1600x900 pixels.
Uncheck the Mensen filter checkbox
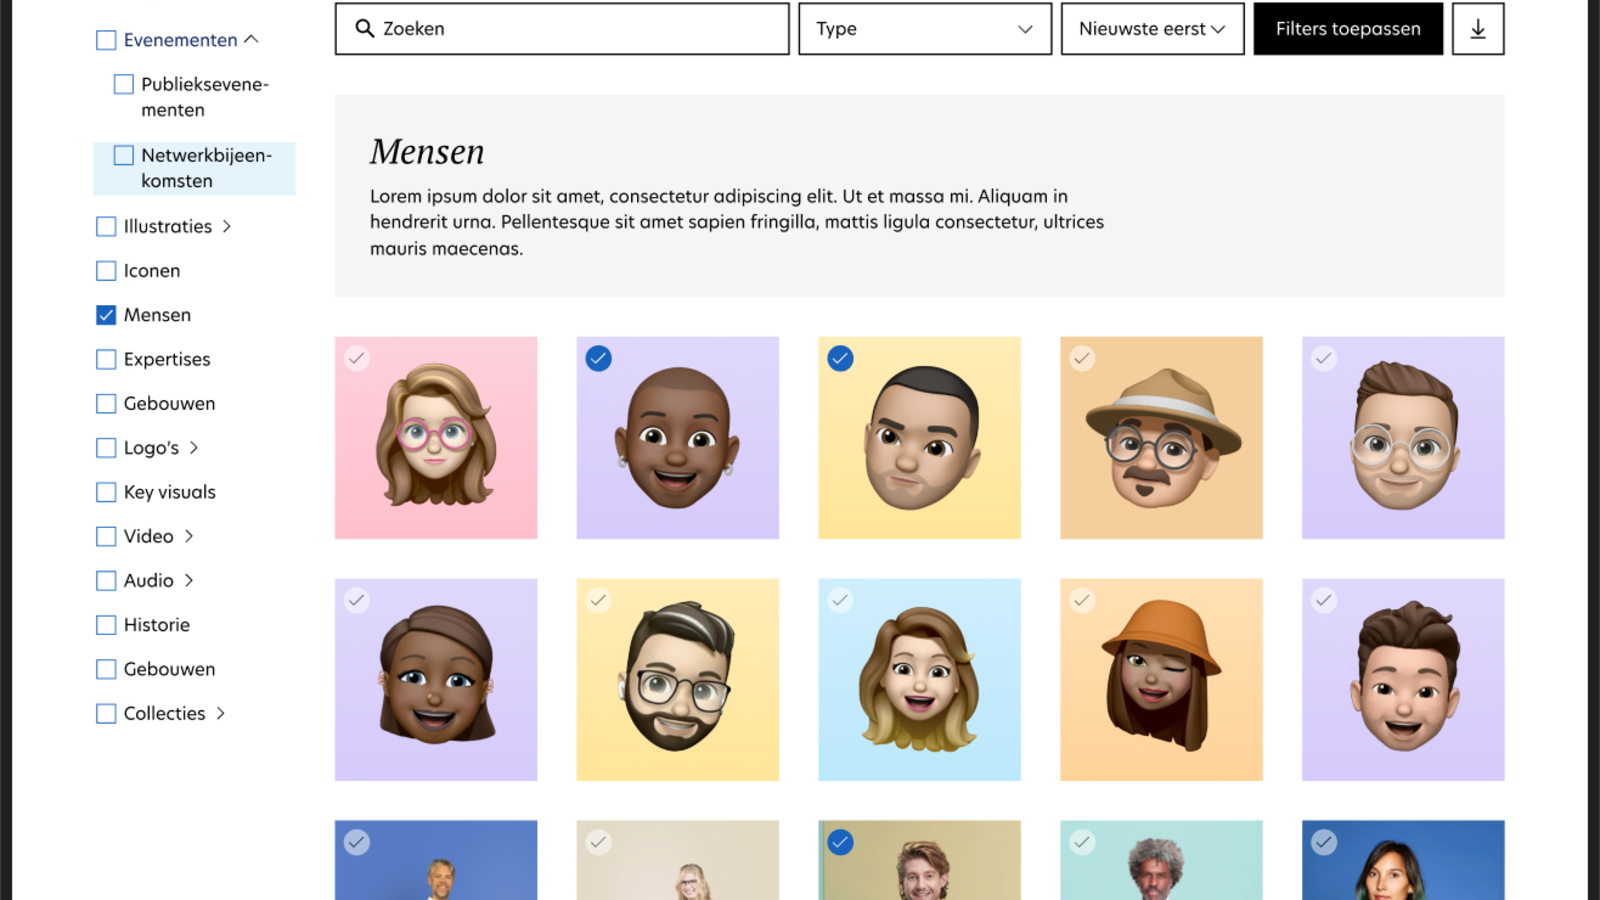pos(106,315)
